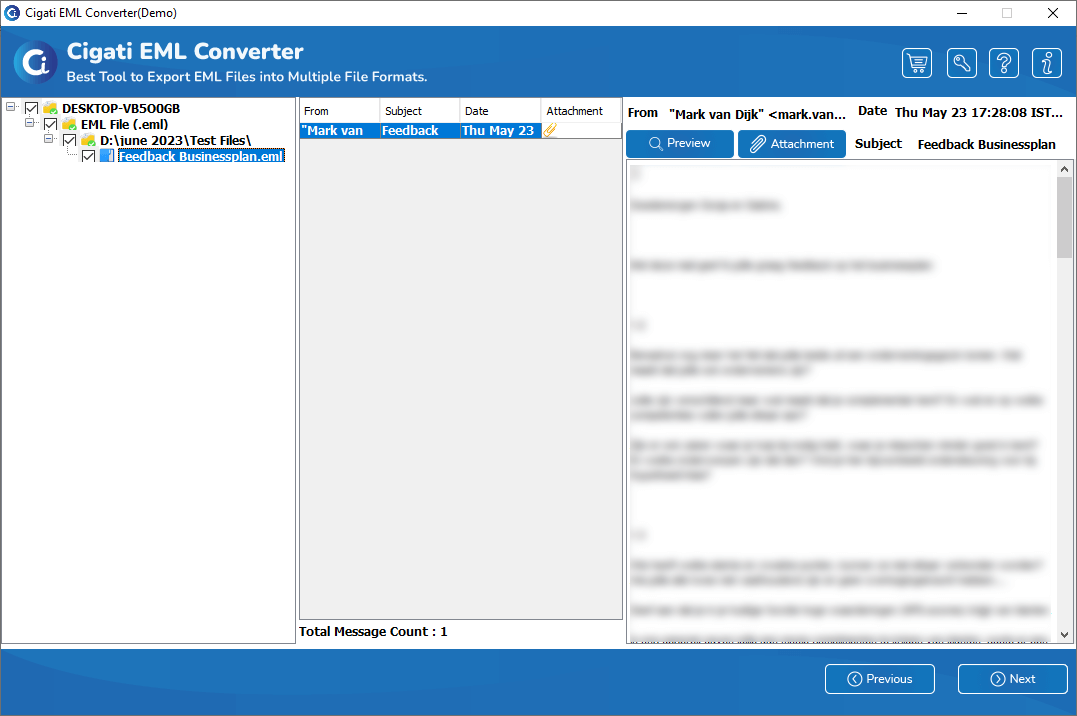Sort messages by Date column header
The image size is (1077, 716).
(x=500, y=111)
